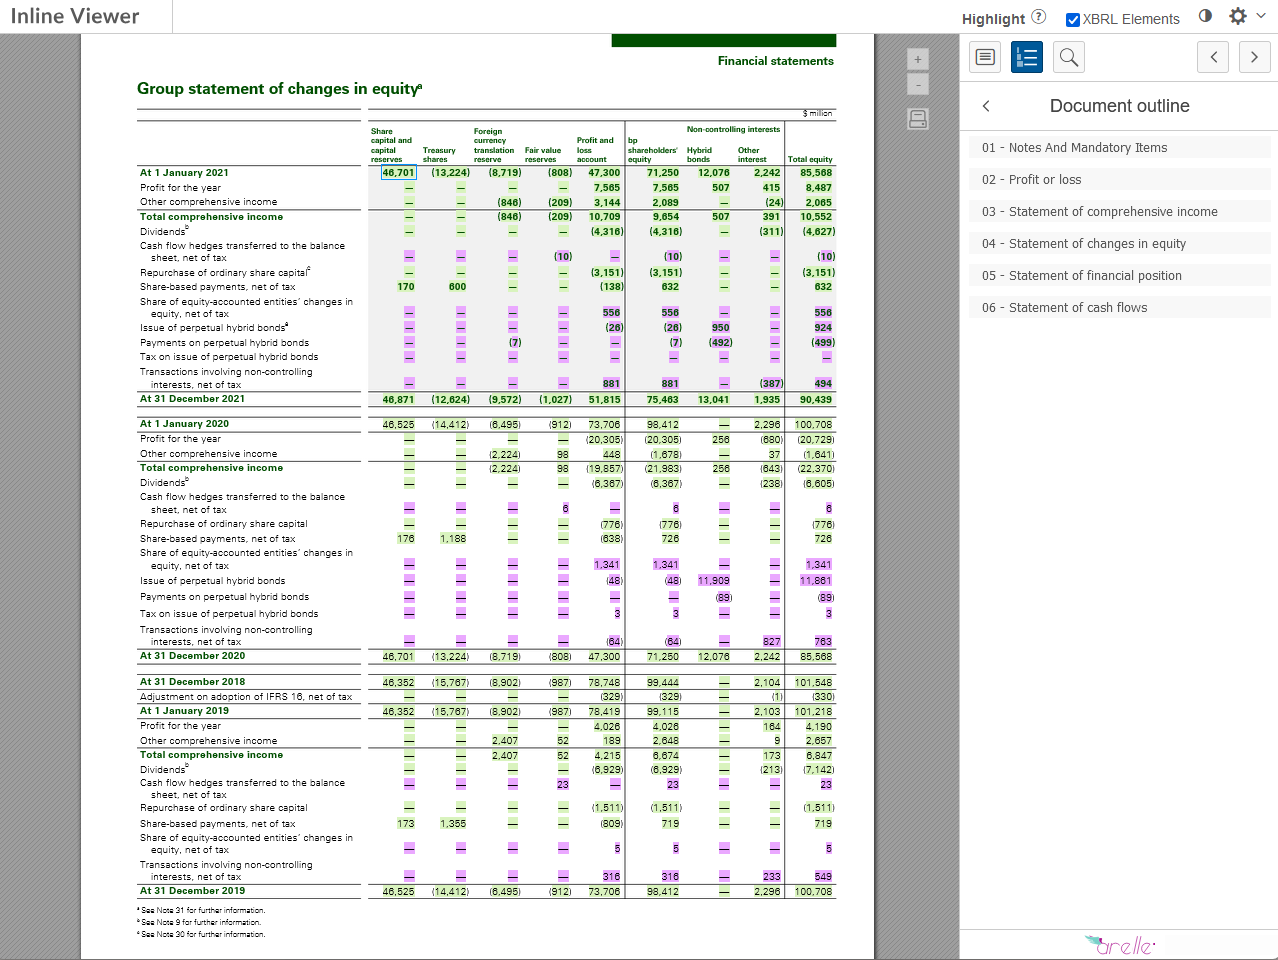Select 11,909 hybrid bonds issued in 2020

[714, 581]
